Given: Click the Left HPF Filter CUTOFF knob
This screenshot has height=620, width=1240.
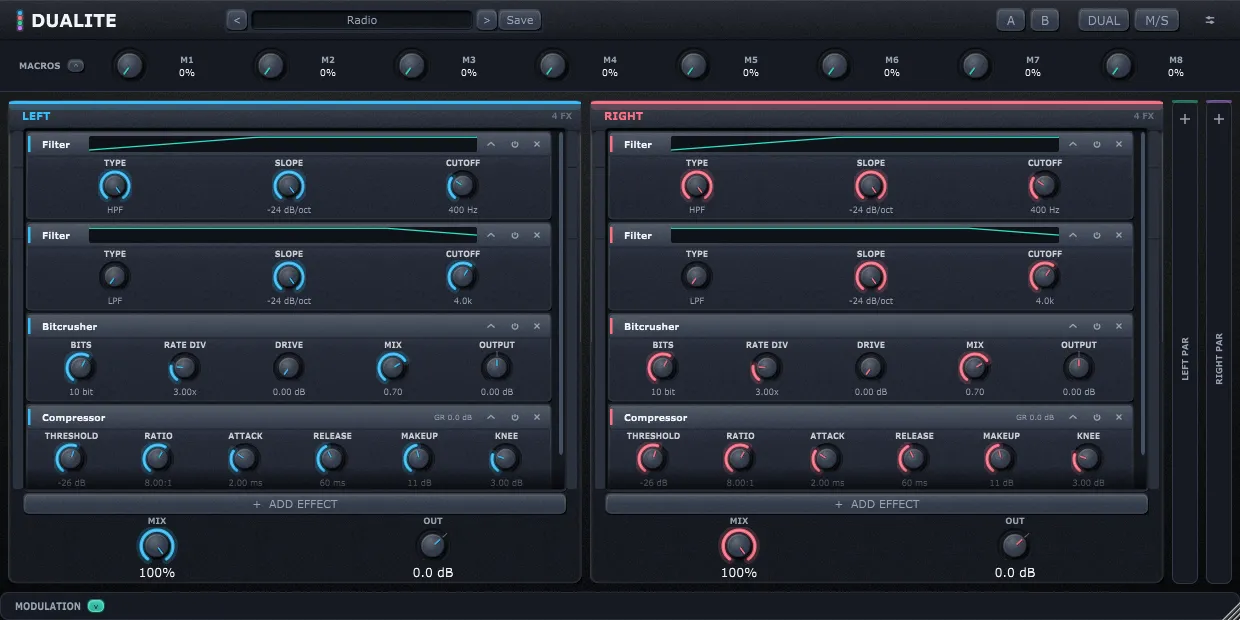Looking at the screenshot, I should pos(462,185).
